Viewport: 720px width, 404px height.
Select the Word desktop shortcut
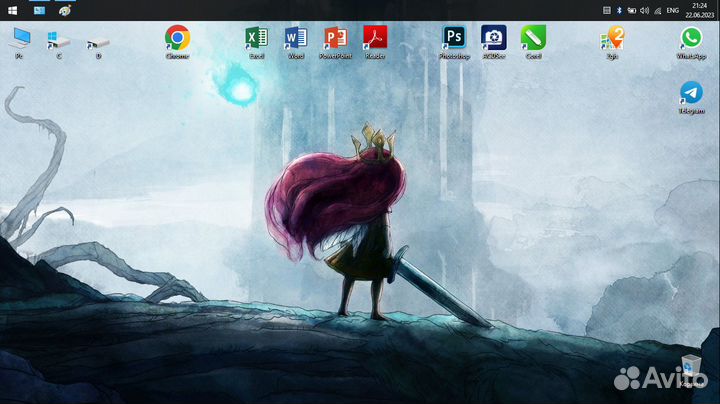click(x=296, y=42)
